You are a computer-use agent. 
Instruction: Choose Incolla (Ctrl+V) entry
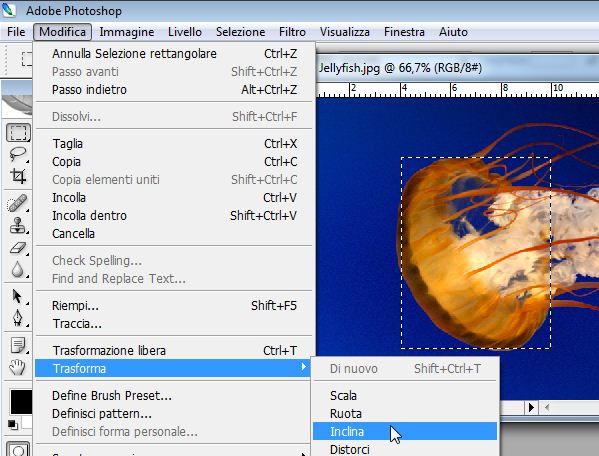174,197
